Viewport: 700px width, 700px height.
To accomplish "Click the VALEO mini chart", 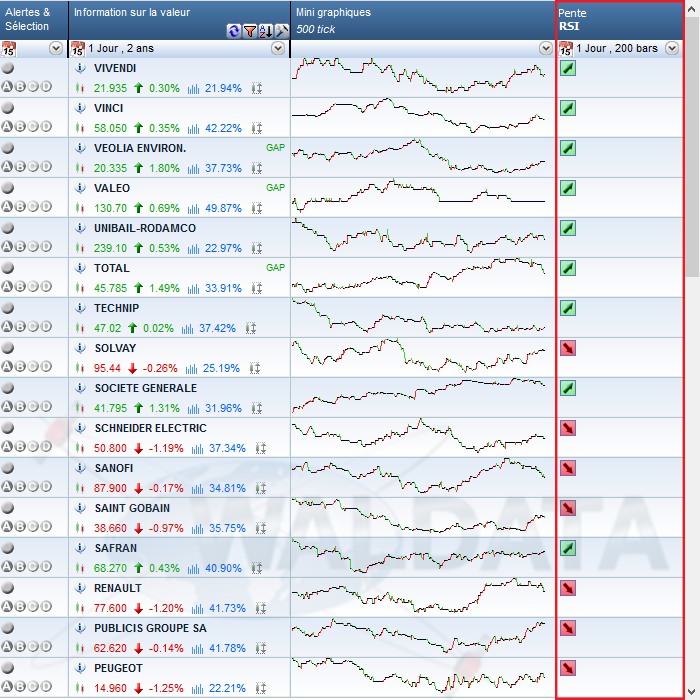I will coord(420,196).
